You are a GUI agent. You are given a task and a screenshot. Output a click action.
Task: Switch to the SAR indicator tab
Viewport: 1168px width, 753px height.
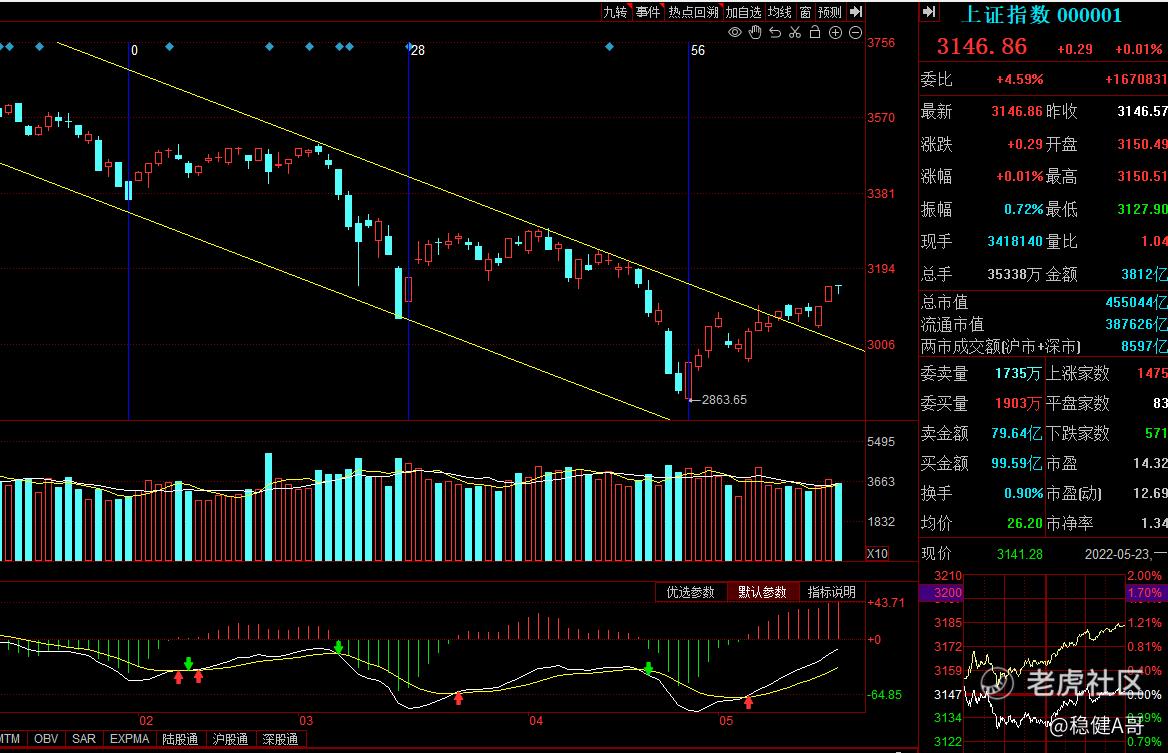(83, 739)
